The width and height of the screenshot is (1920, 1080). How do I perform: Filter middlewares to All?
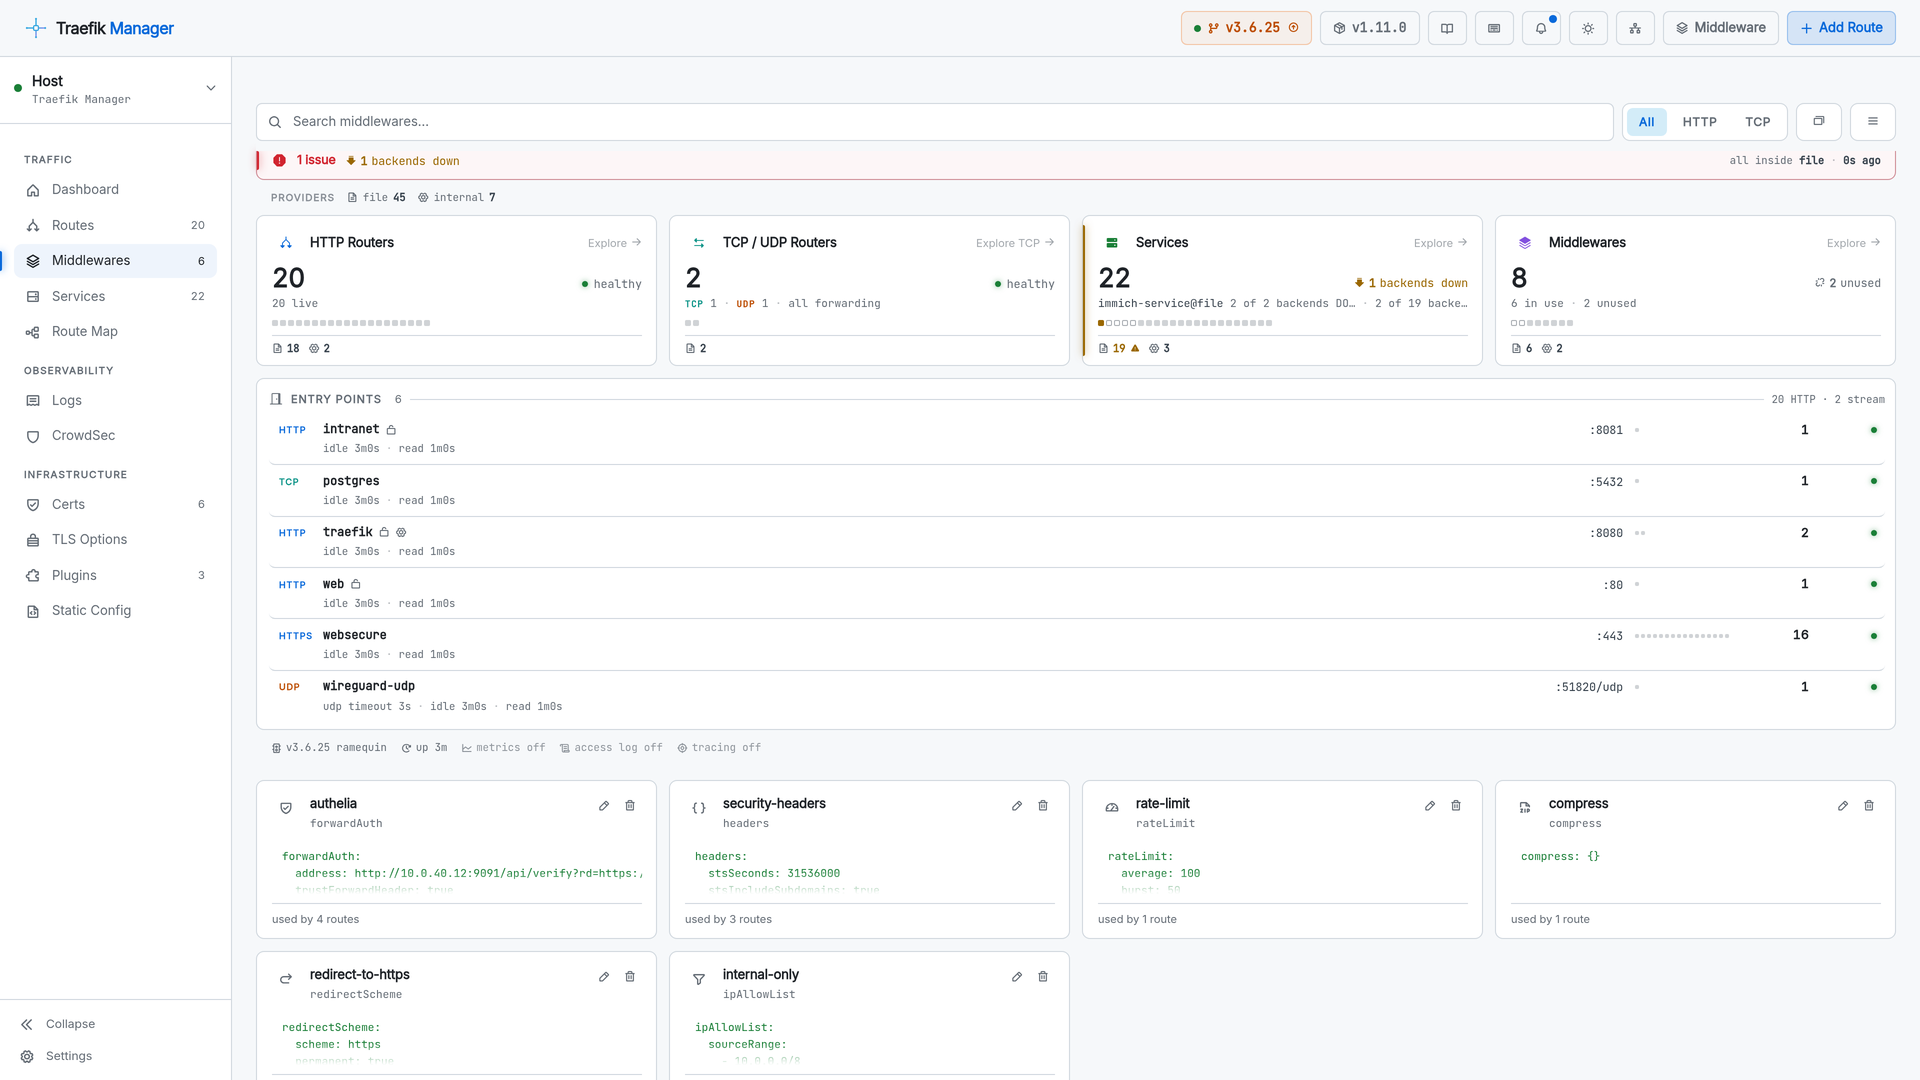[1647, 122]
